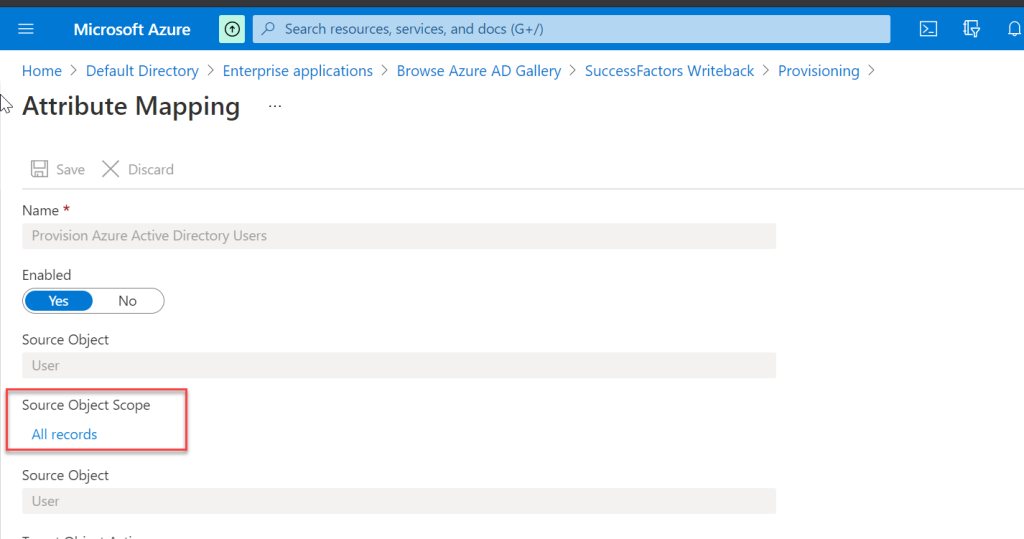The height and width of the screenshot is (539, 1024).
Task: Open the notifications bell
Action: point(1014,29)
